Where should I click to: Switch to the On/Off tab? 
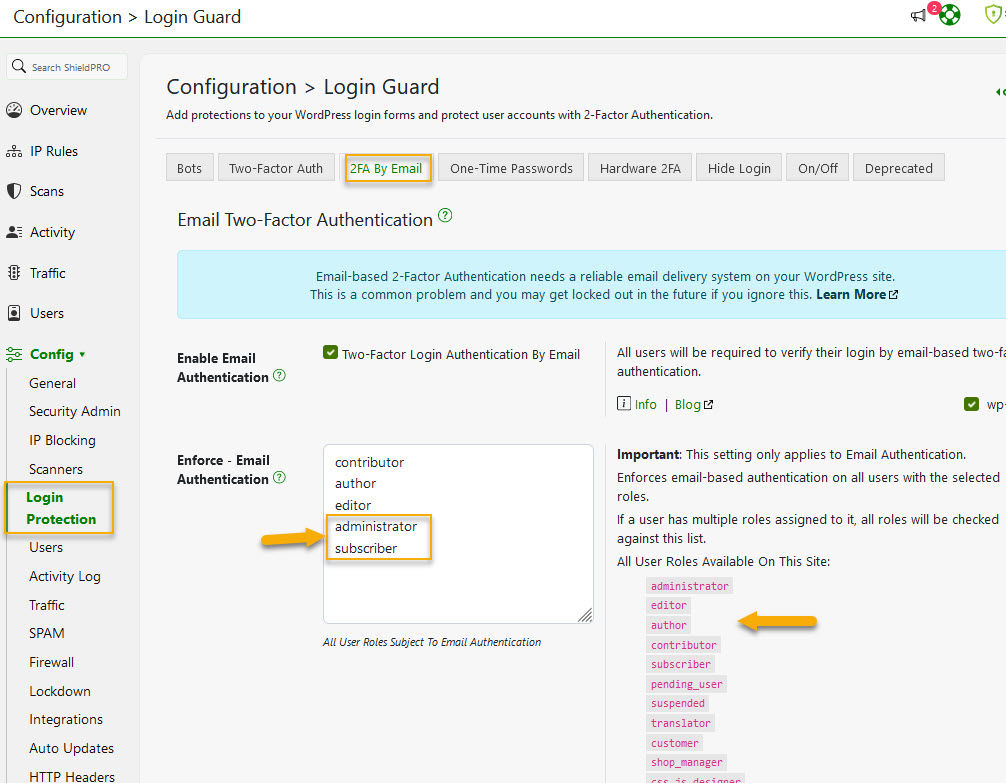point(818,168)
